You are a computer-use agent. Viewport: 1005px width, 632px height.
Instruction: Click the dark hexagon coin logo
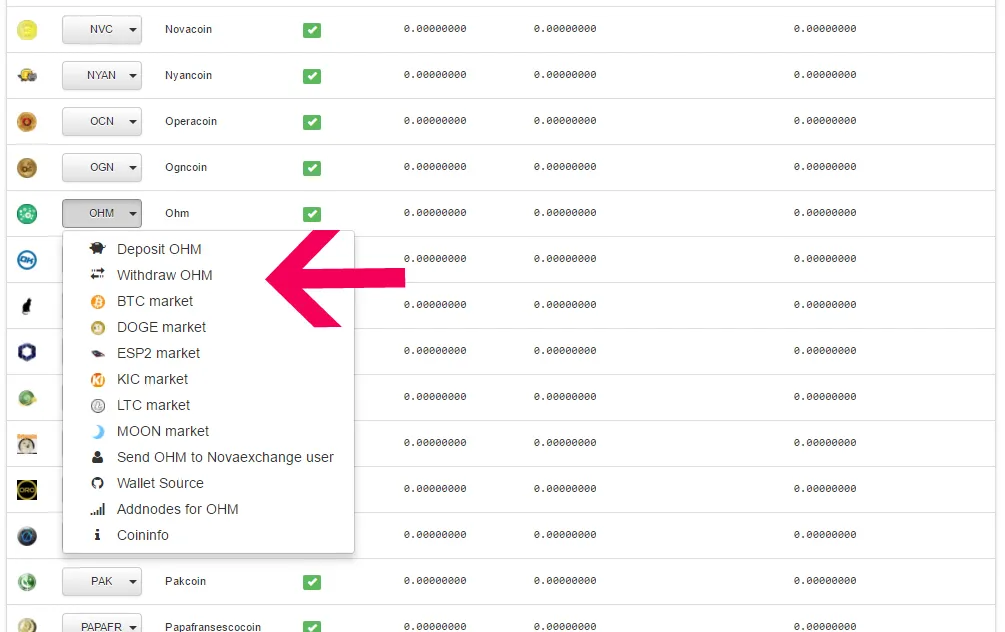[27, 352]
